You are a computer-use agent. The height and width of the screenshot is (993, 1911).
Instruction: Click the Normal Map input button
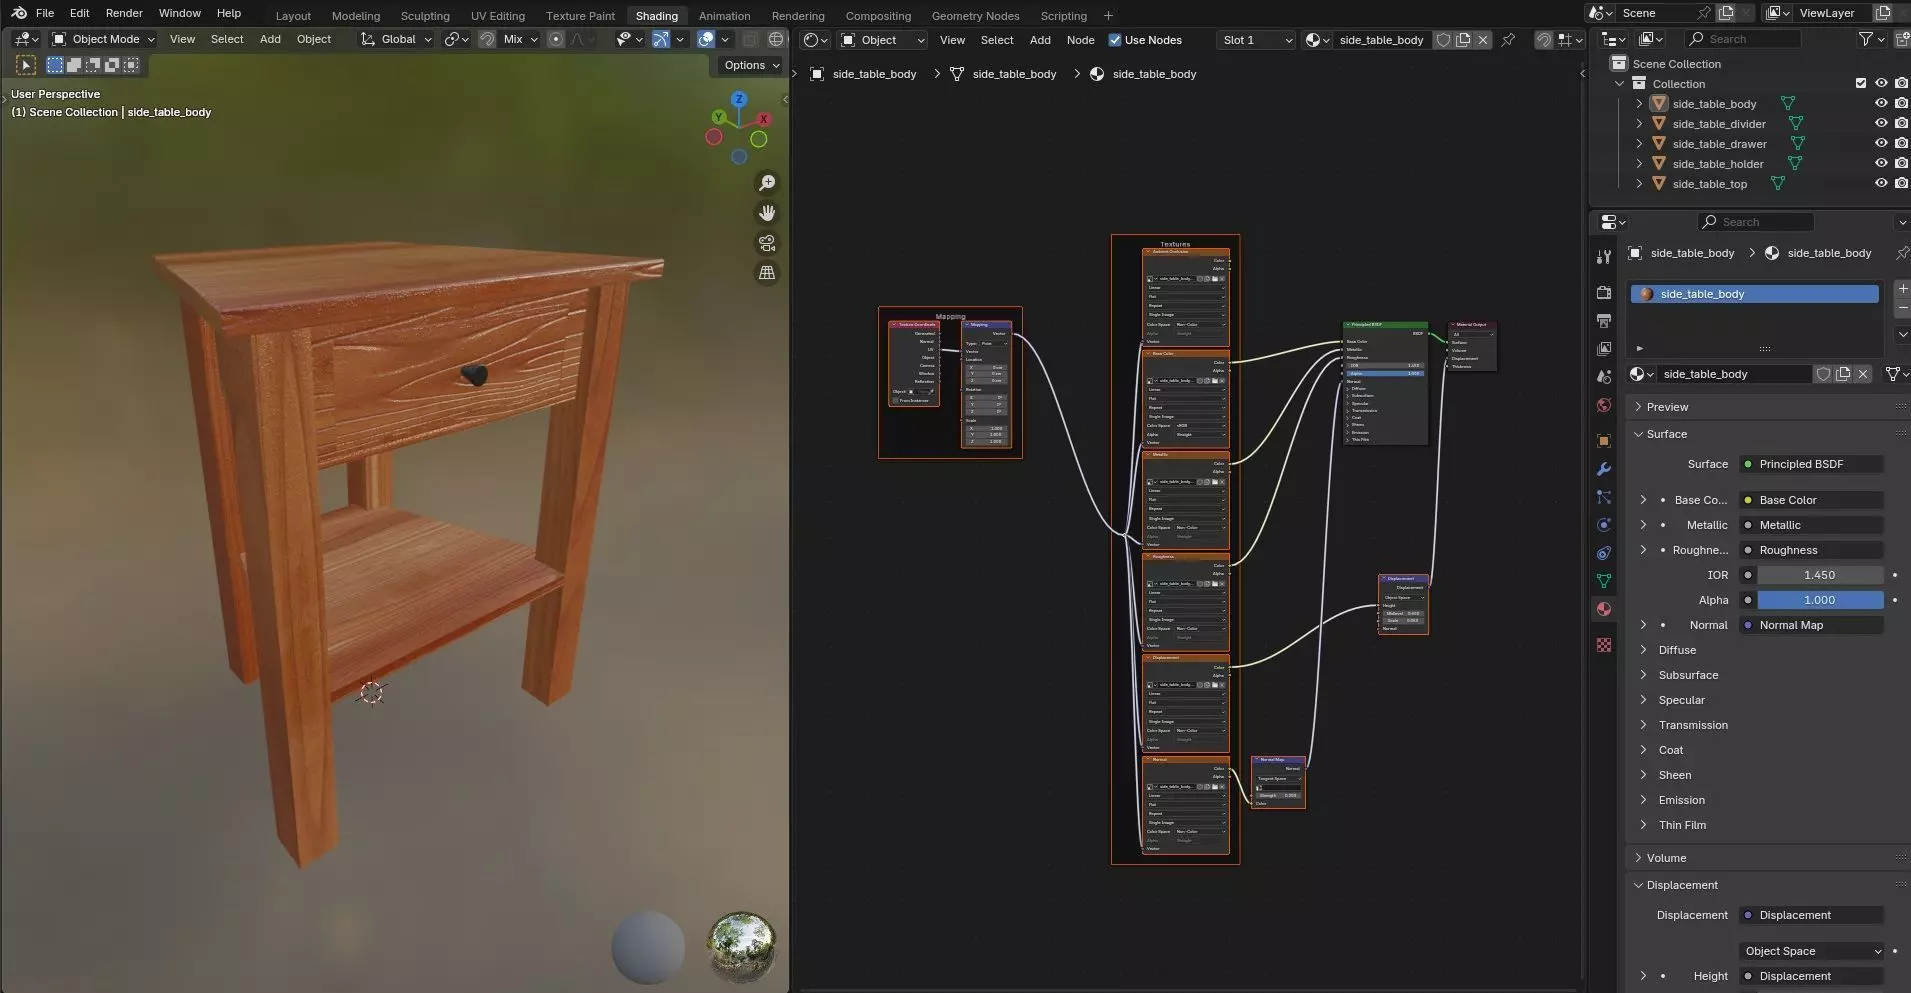1811,625
